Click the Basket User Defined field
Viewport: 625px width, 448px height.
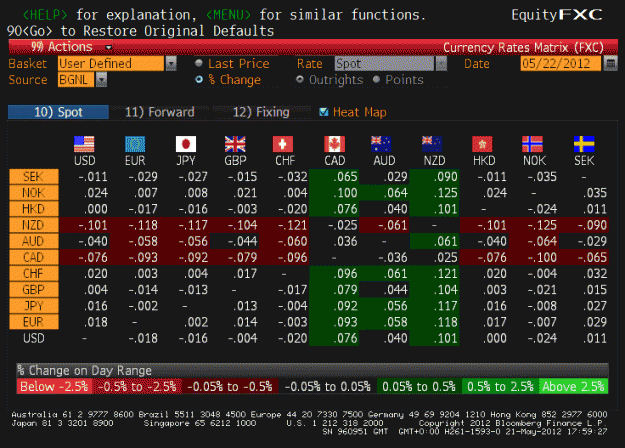(x=111, y=63)
